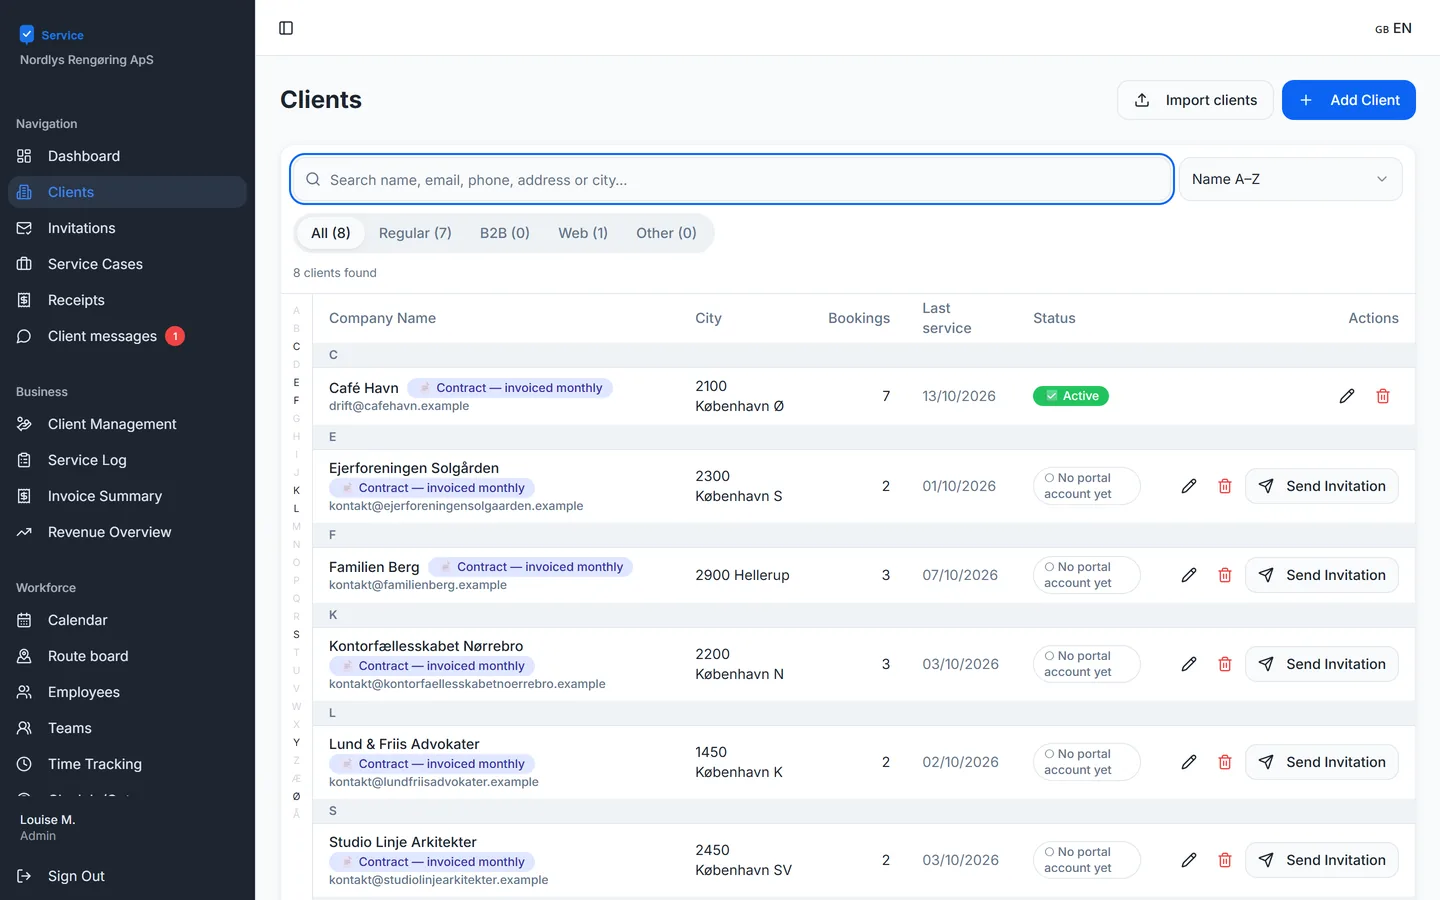This screenshot has width=1440, height=900.
Task: Edit Ejerforeningen Solgården client pencil icon
Action: pos(1189,486)
